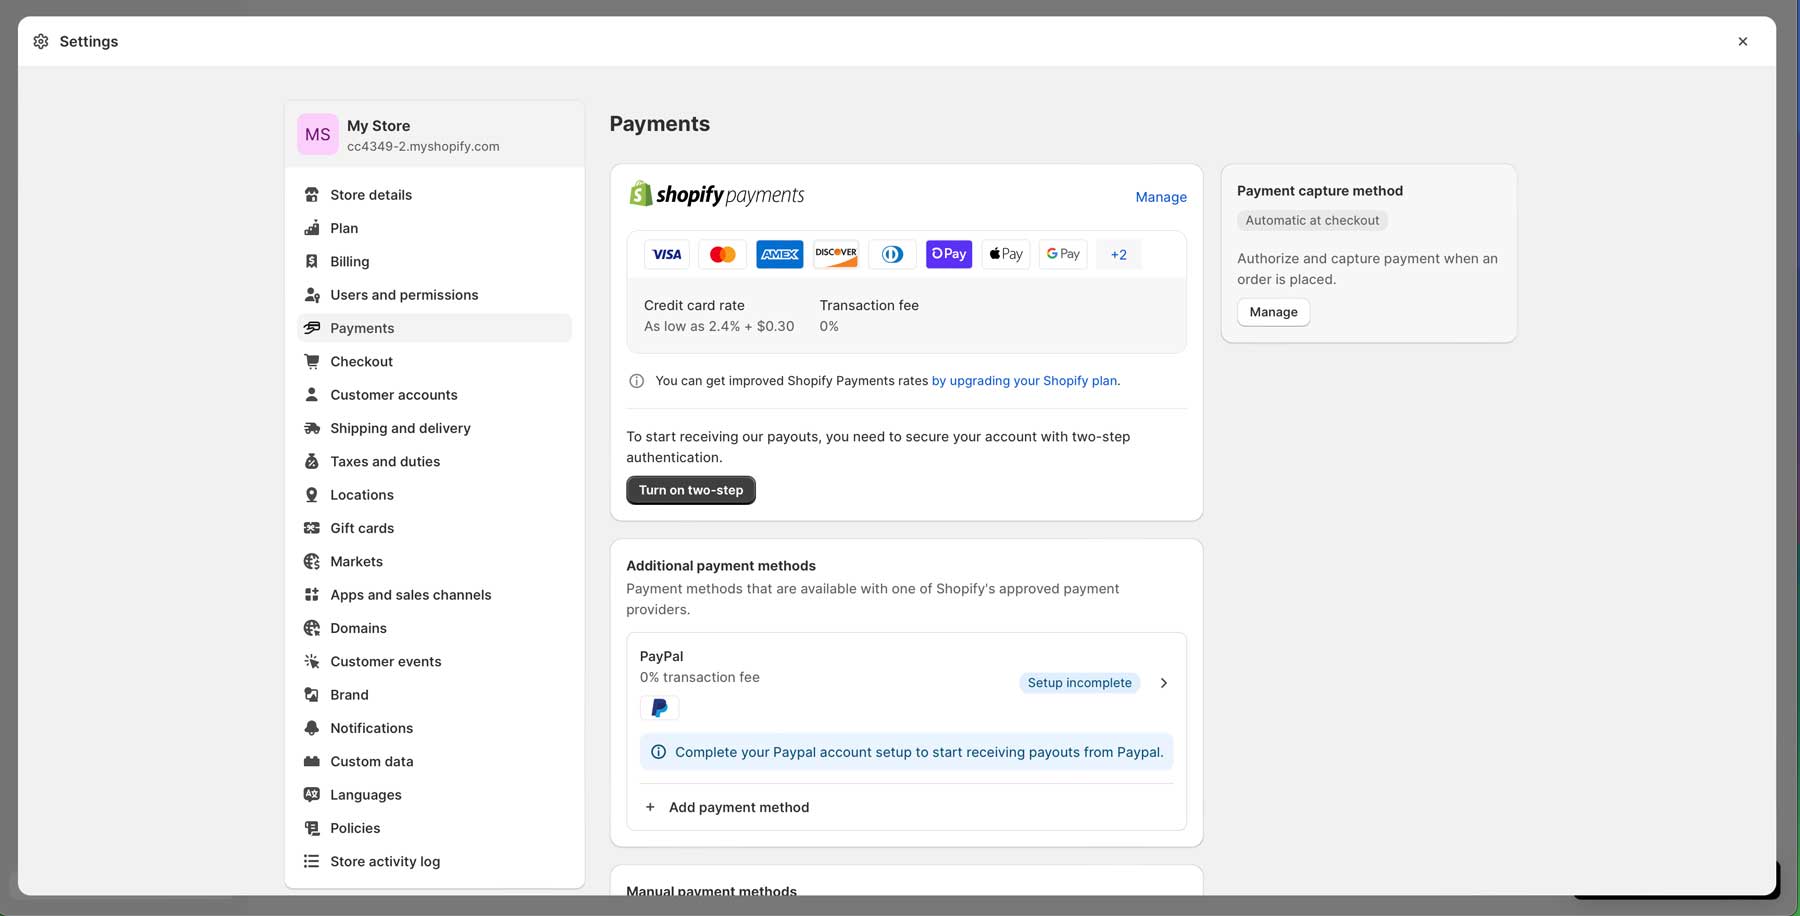Click the Visa card brand icon
Image resolution: width=1800 pixels, height=916 pixels.
pyautogui.click(x=666, y=254)
